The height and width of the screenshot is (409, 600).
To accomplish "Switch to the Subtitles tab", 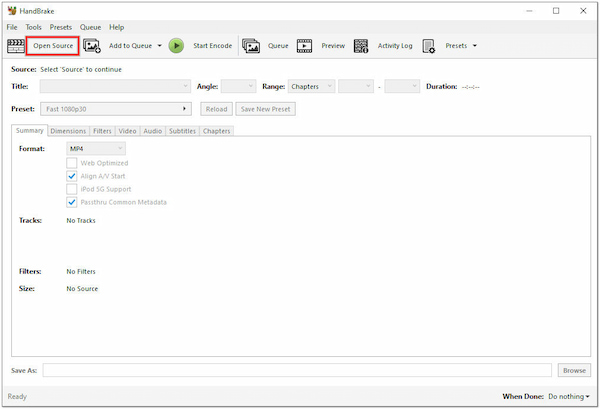I will 183,131.
